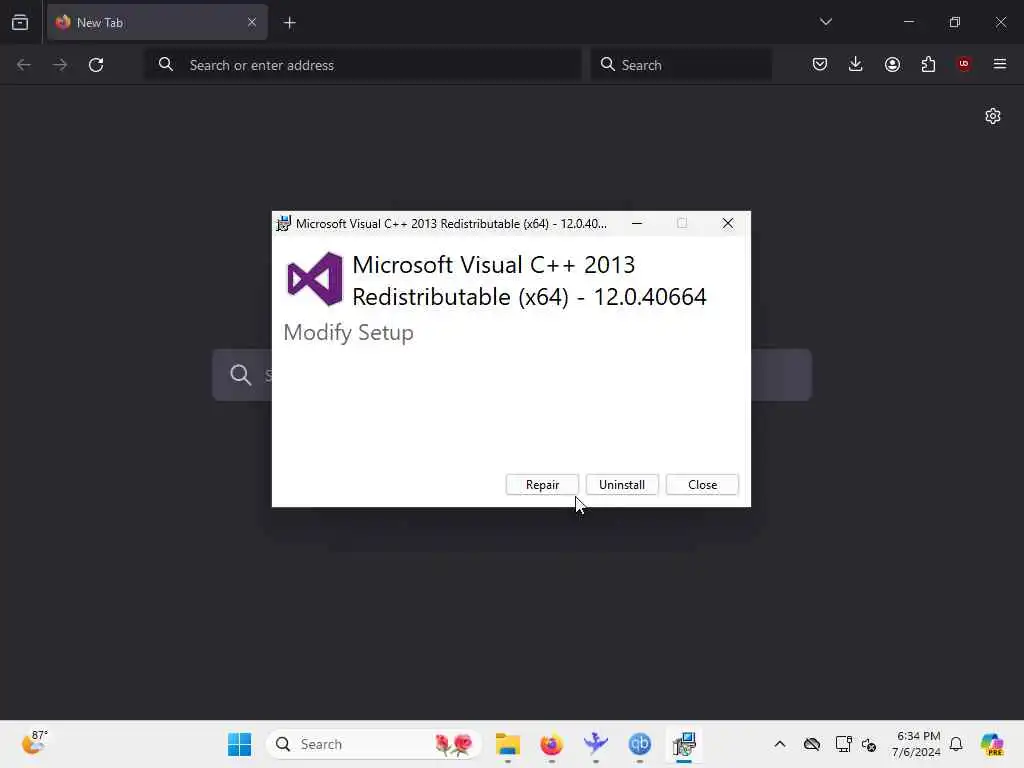
Task: Select the New Tab browser tab
Action: [x=157, y=22]
